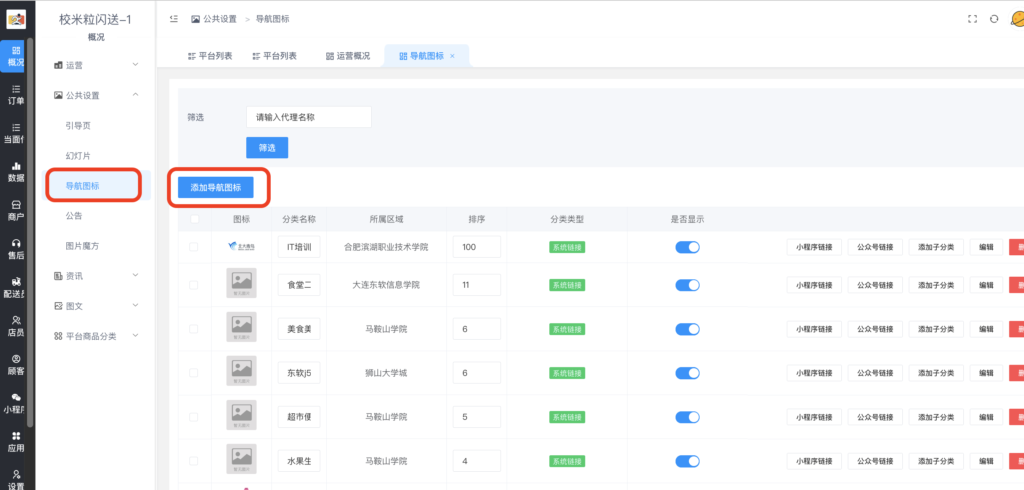Viewport: 1024px width, 490px height.
Task: Collapse the 公共设置 menu group
Action: 97,95
